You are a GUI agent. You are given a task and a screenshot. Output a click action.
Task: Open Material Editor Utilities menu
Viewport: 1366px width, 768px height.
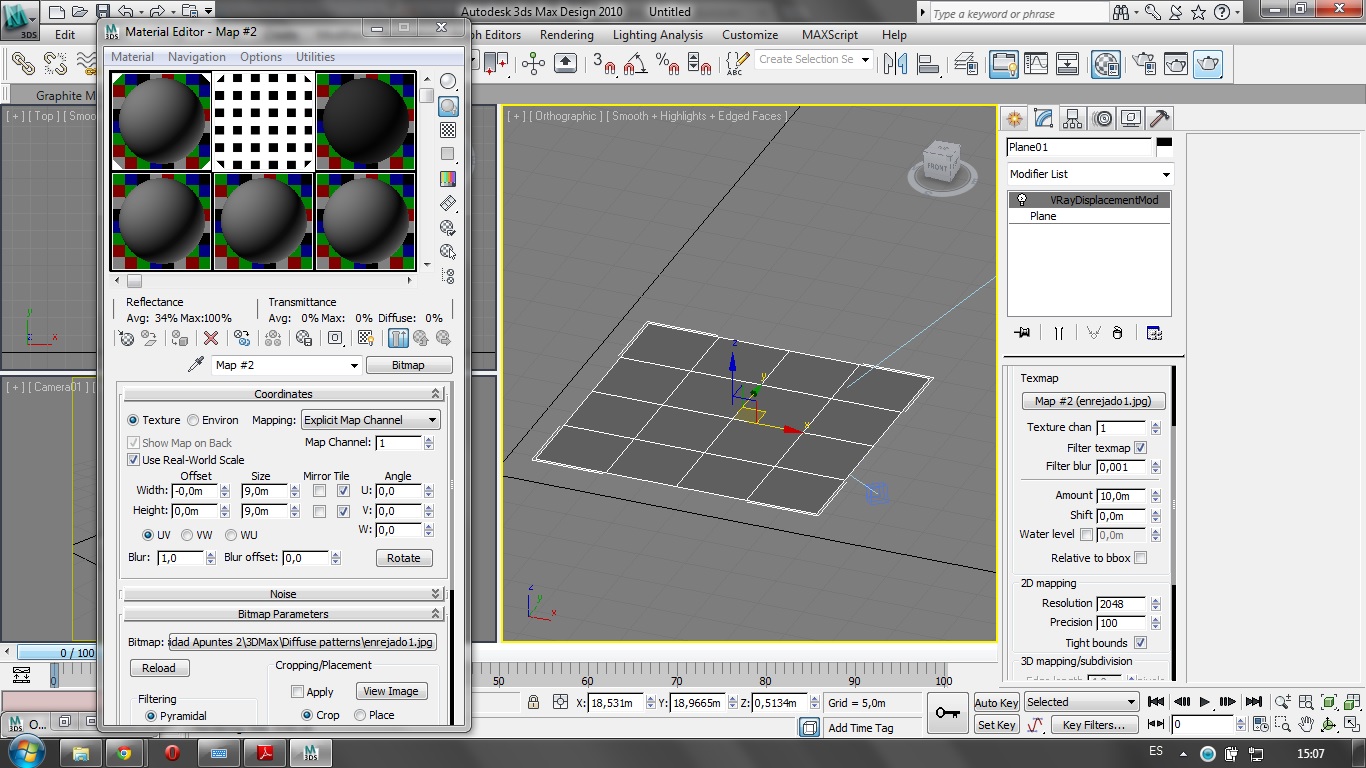pyautogui.click(x=316, y=57)
